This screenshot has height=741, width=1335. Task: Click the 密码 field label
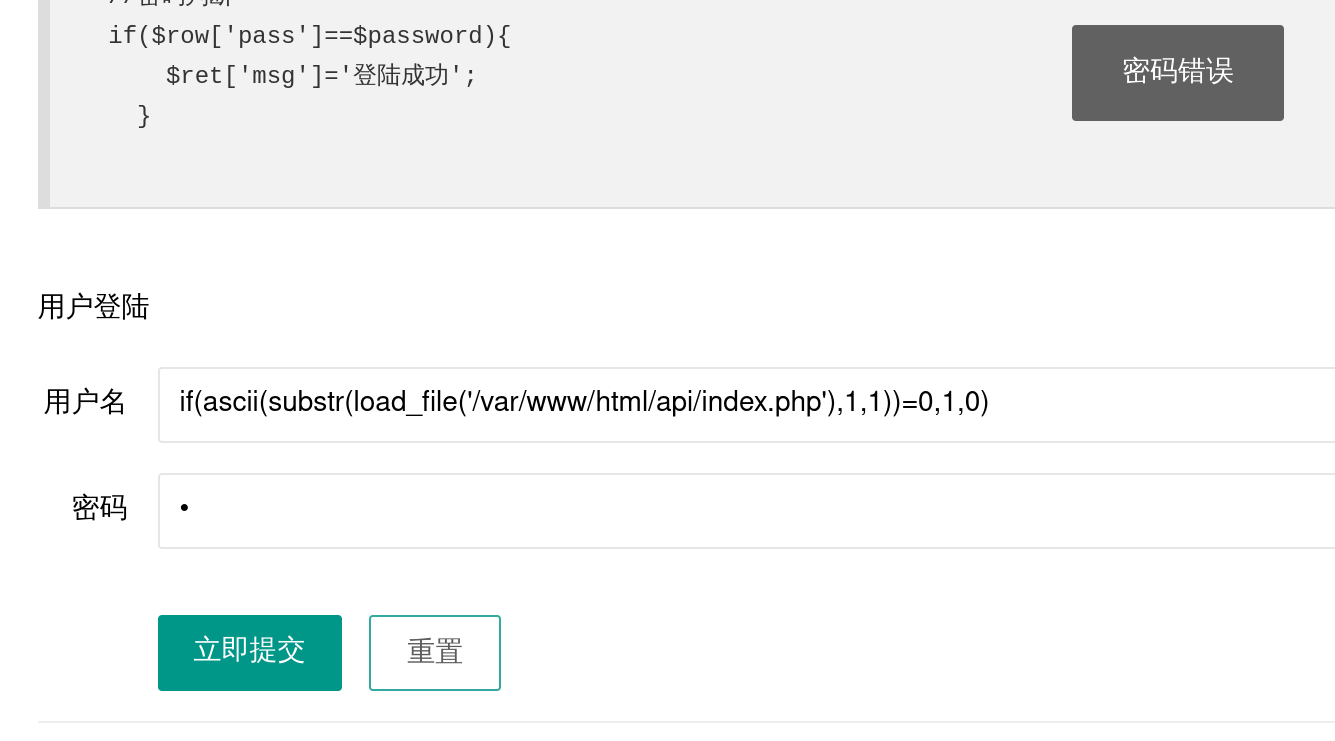(99, 508)
